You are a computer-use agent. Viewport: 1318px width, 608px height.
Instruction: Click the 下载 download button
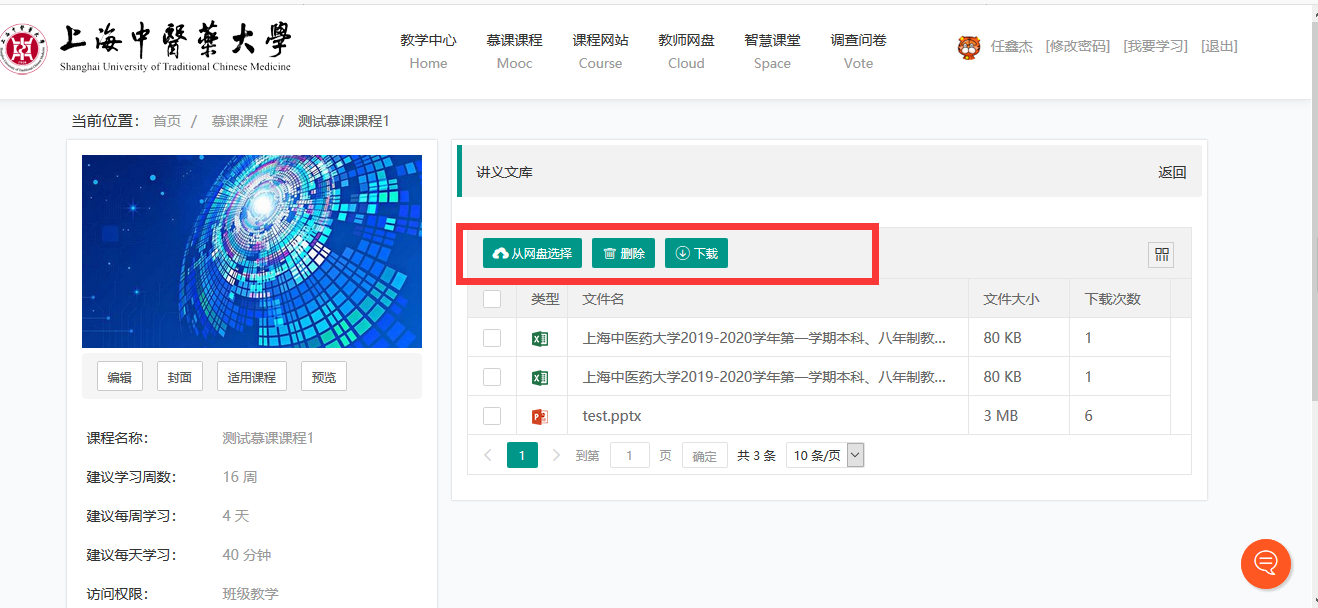[x=696, y=253]
